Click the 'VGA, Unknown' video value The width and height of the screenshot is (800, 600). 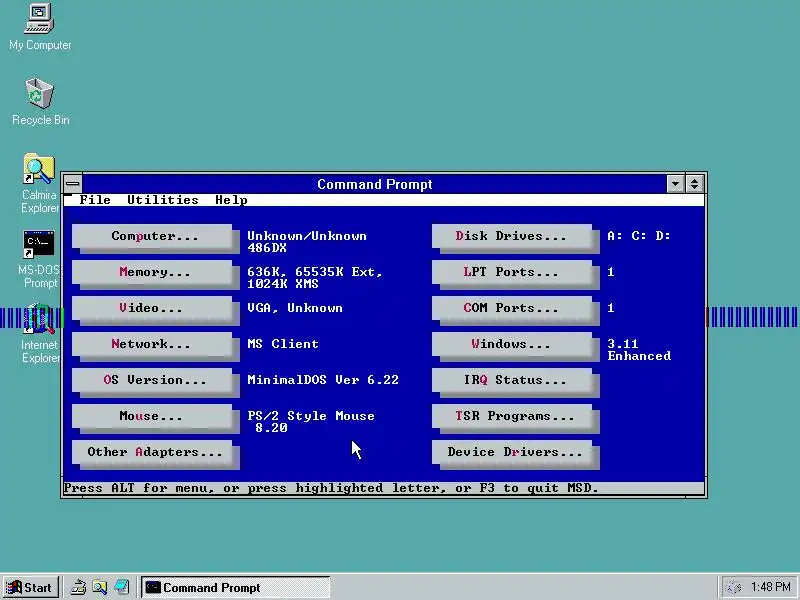point(295,308)
